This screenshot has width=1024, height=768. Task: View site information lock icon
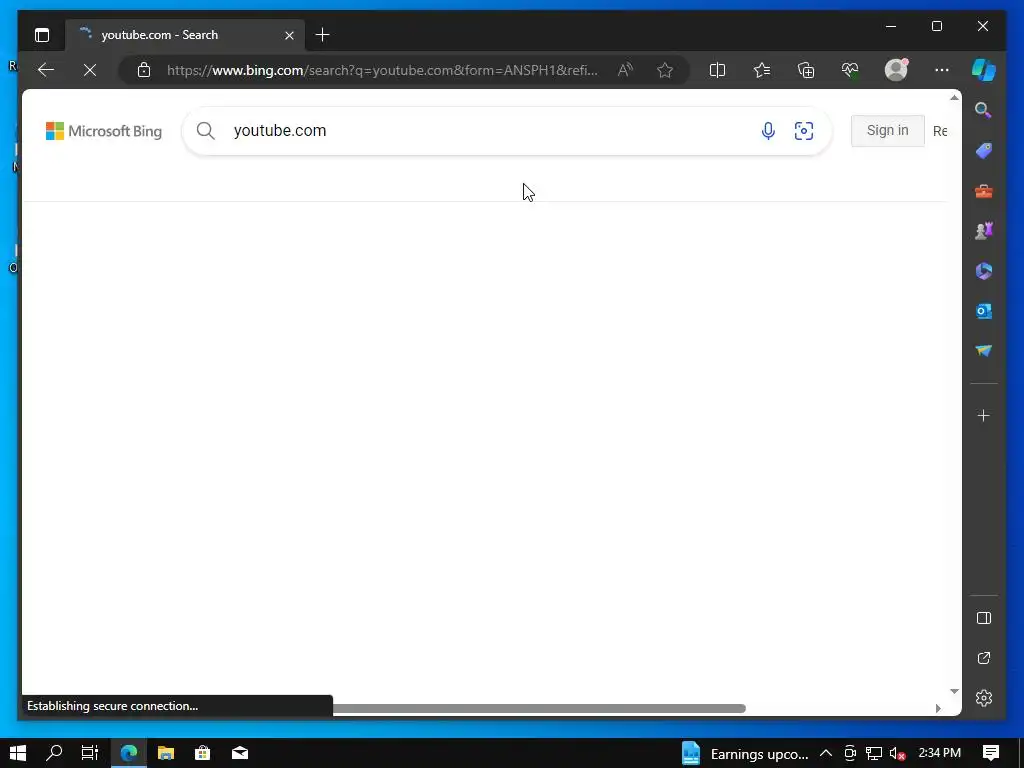144,70
